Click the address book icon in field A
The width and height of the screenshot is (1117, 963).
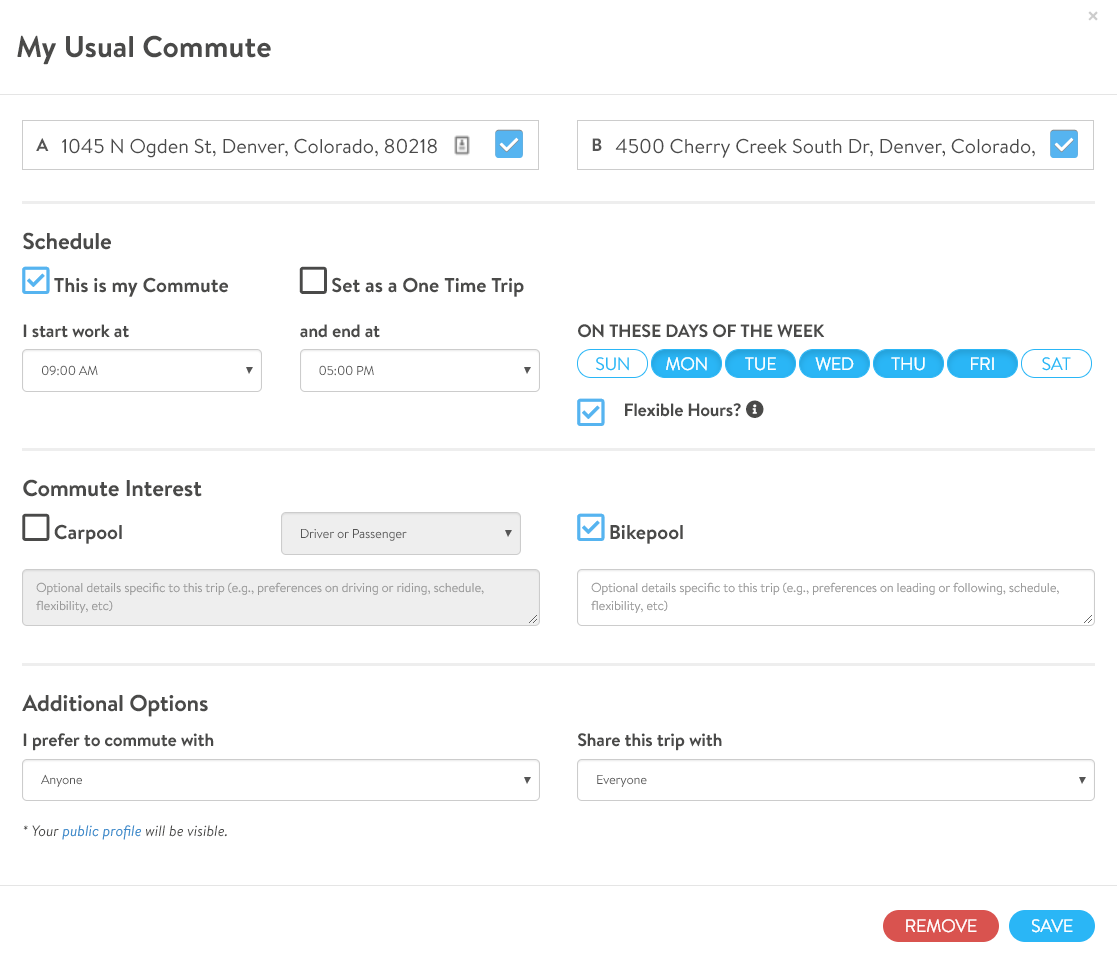(462, 145)
